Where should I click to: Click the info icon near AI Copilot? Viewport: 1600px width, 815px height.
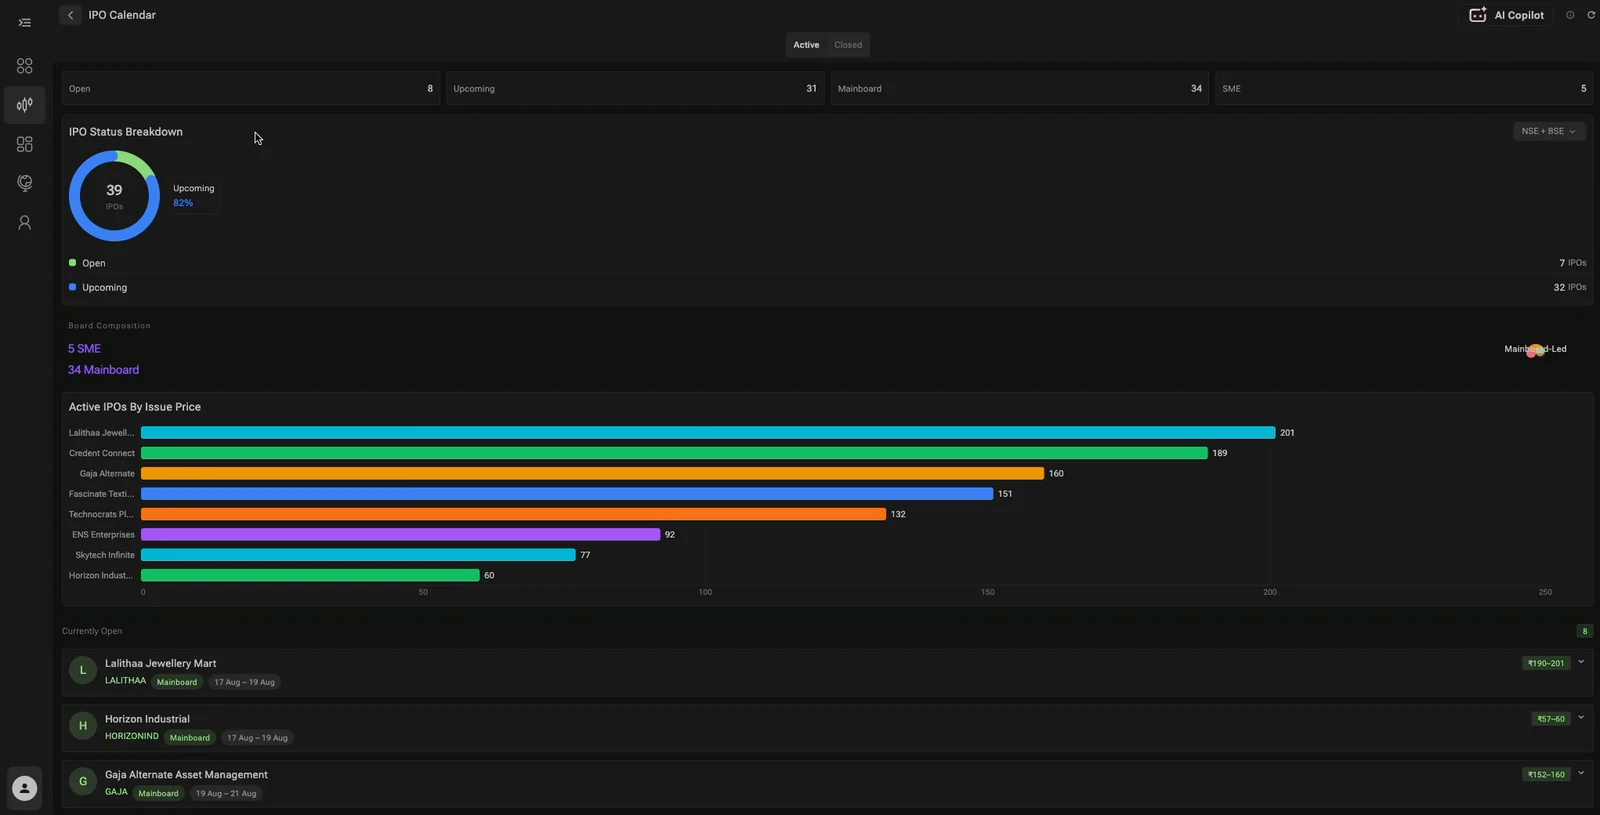[1570, 15]
